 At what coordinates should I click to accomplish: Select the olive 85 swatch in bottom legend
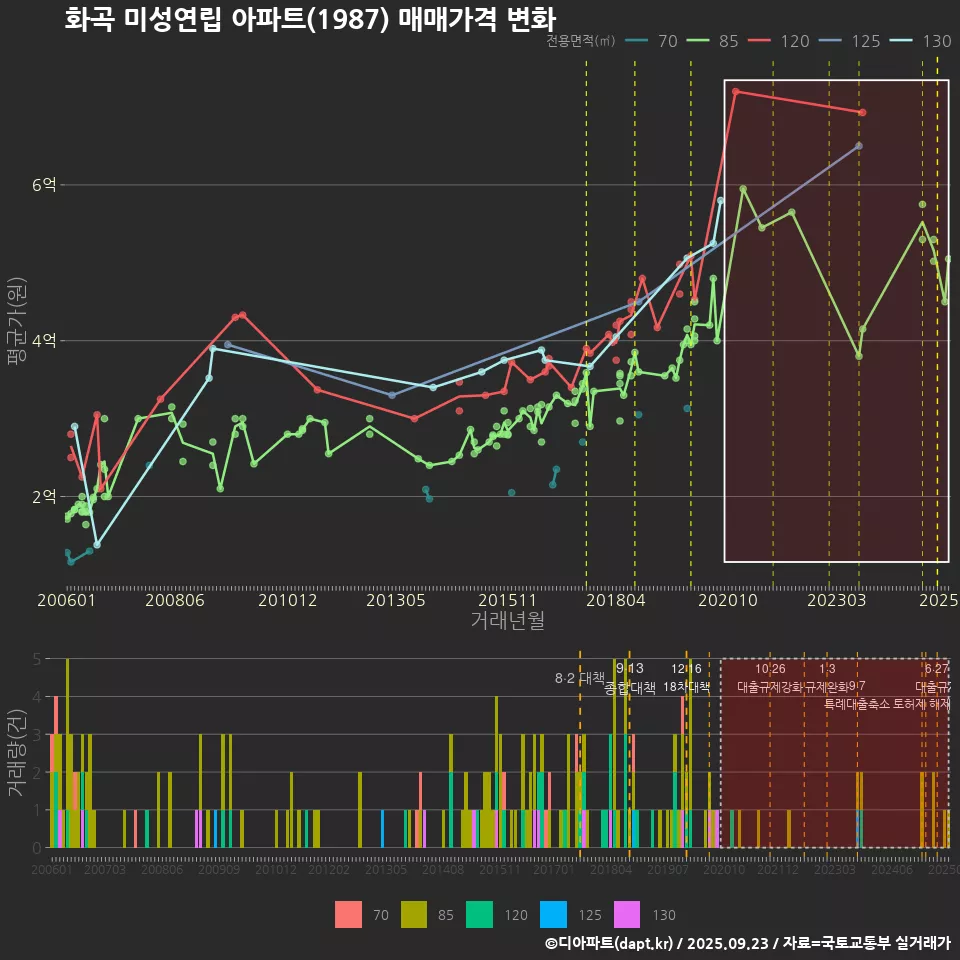pyautogui.click(x=416, y=914)
